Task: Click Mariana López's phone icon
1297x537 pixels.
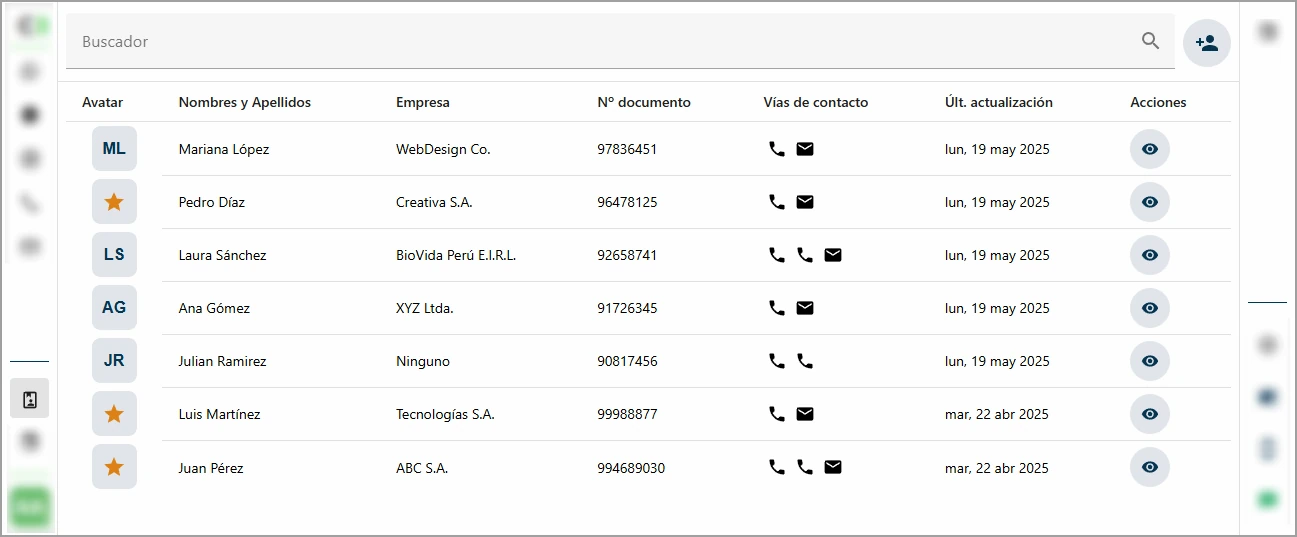Action: pyautogui.click(x=776, y=149)
